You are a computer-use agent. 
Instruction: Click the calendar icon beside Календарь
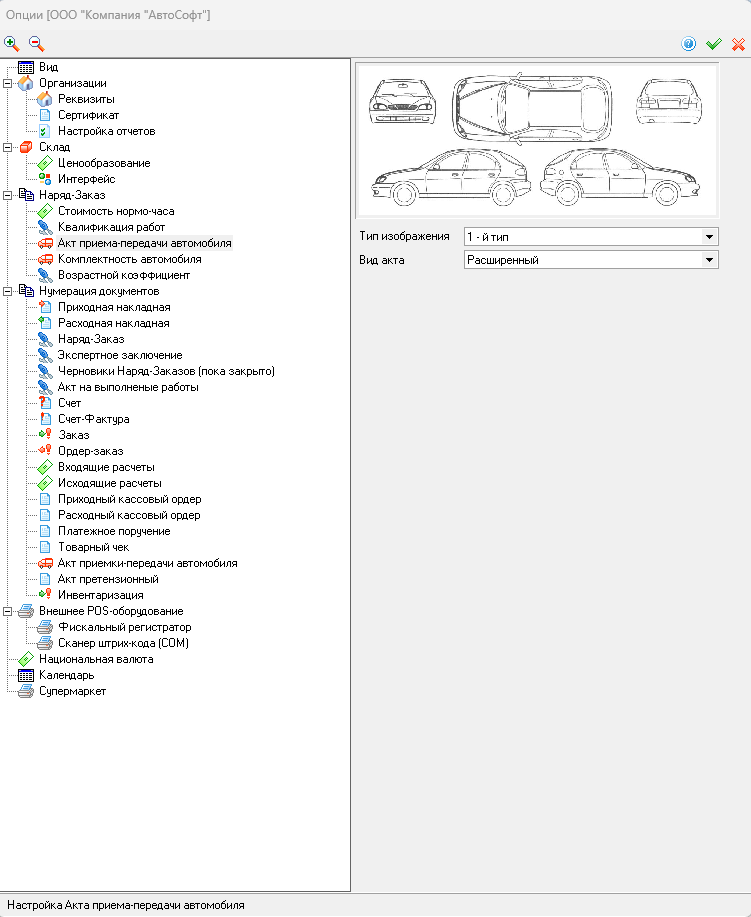click(x=26, y=675)
